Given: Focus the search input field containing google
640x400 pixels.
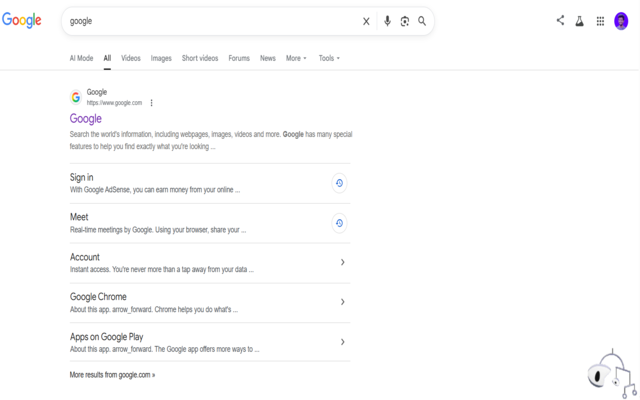Looking at the screenshot, I should 212,21.
